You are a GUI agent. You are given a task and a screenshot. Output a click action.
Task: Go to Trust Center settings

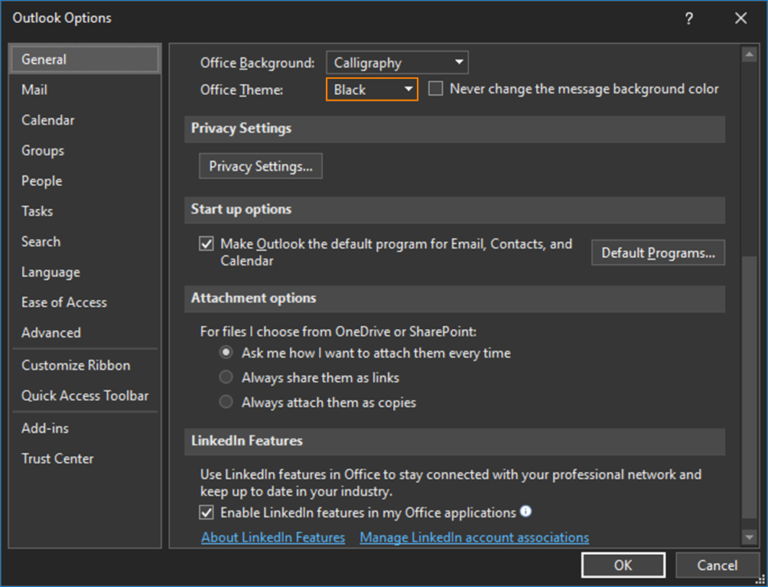point(58,459)
